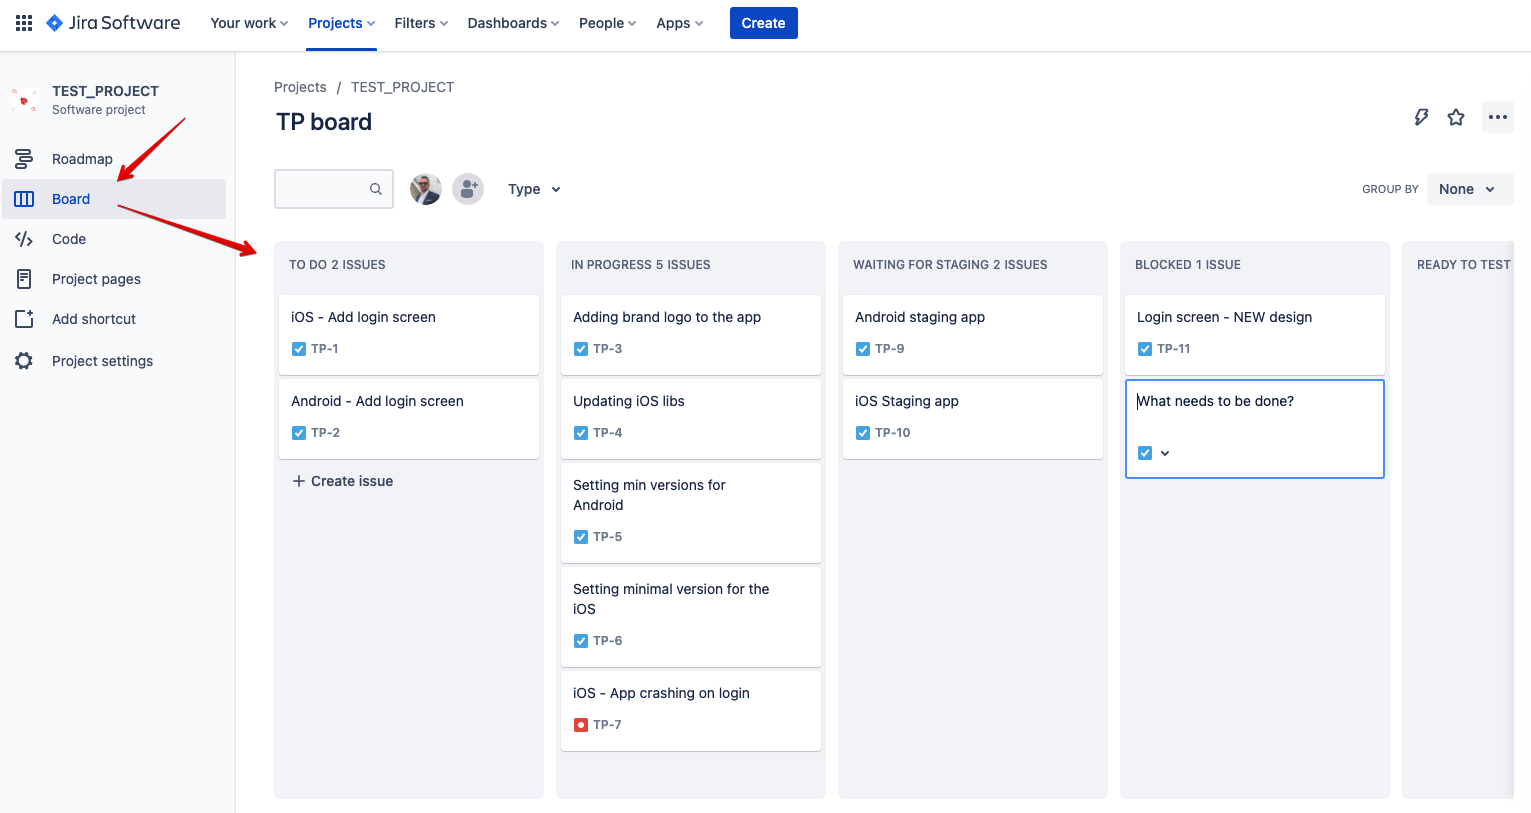Click the board search input field

pos(324,189)
